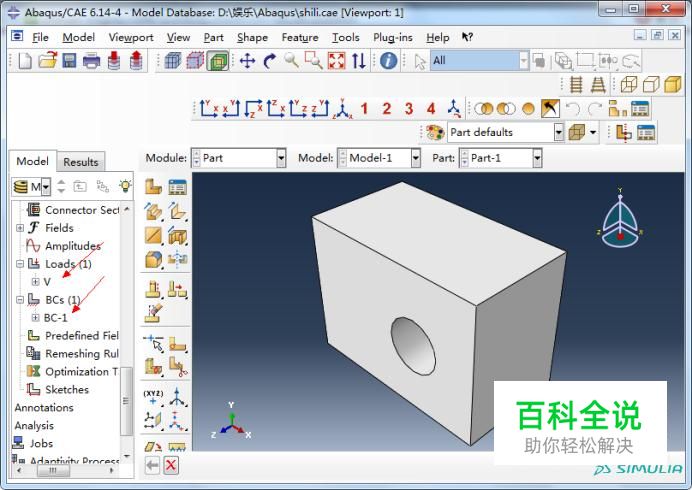Image resolution: width=692 pixels, height=490 pixels.
Task: Toggle shaded render style
Action: tap(673, 84)
